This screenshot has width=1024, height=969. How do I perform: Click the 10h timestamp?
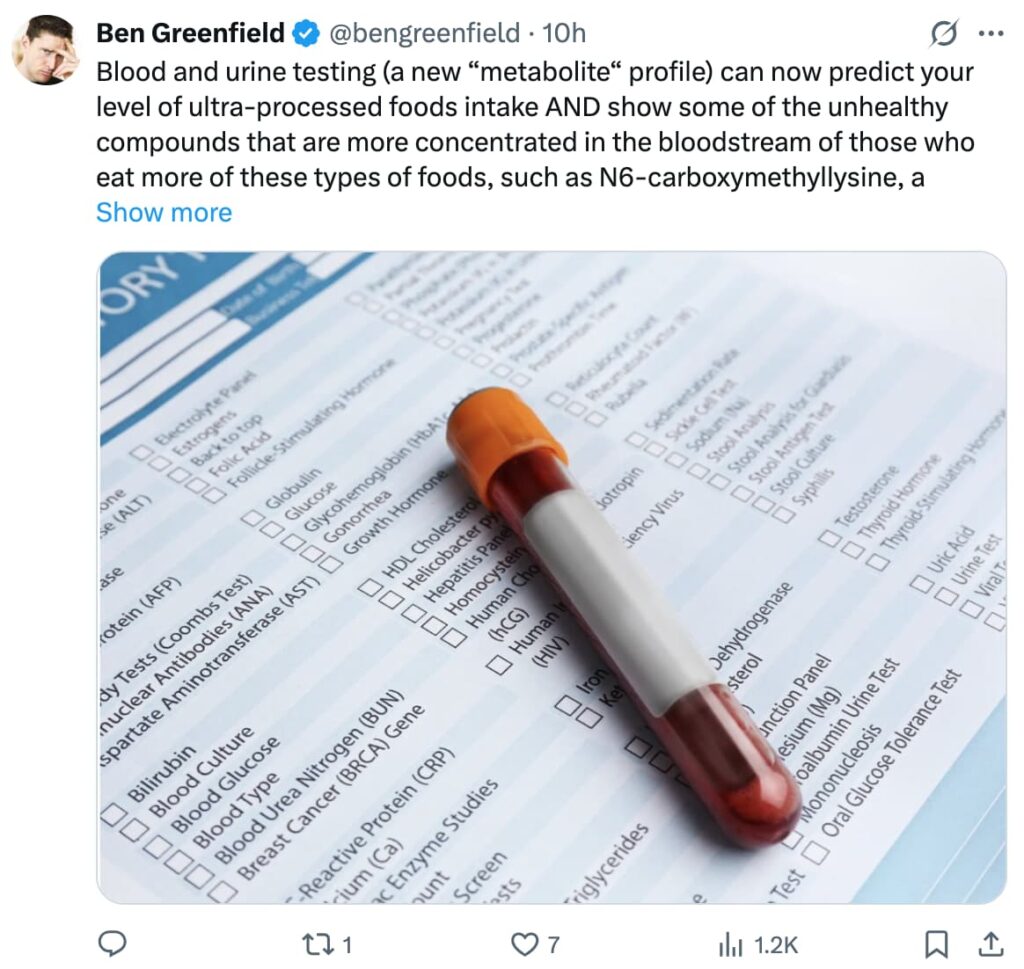tap(563, 34)
